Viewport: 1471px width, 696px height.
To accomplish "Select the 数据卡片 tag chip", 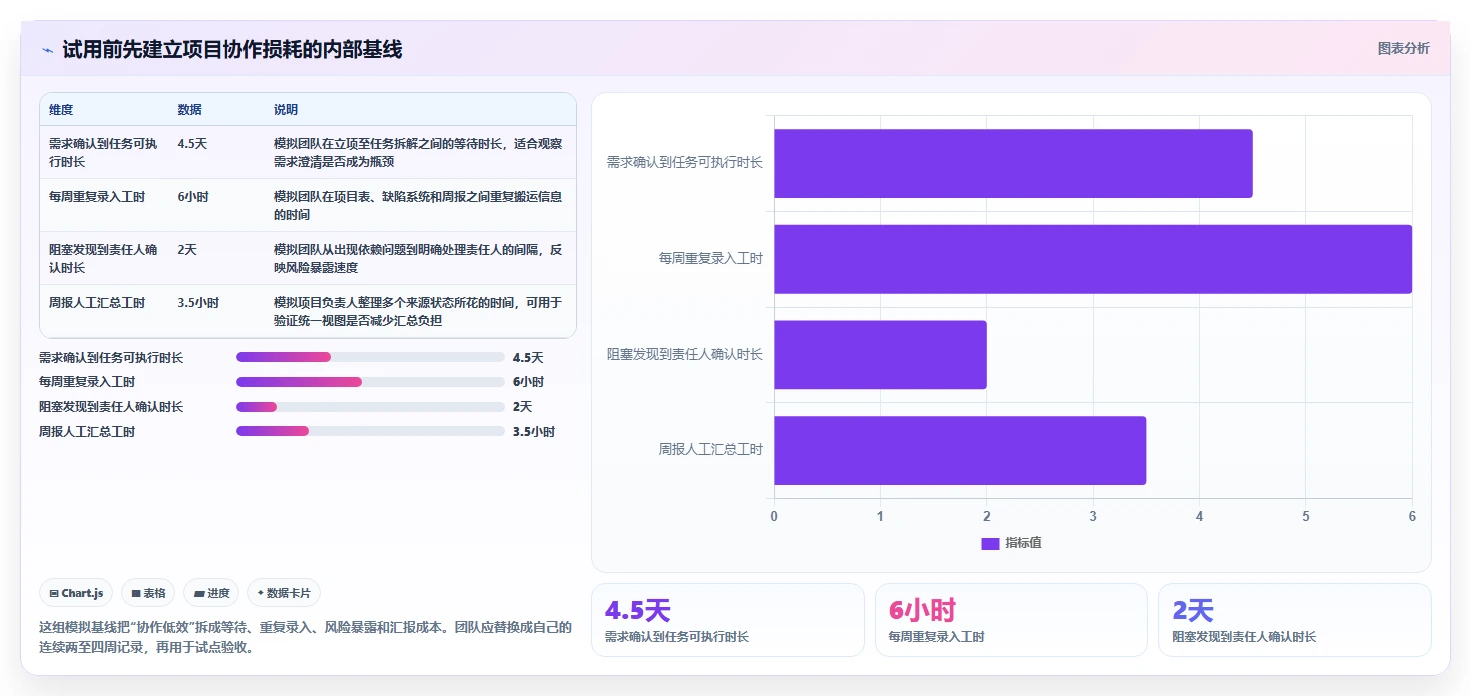I will [x=284, y=593].
